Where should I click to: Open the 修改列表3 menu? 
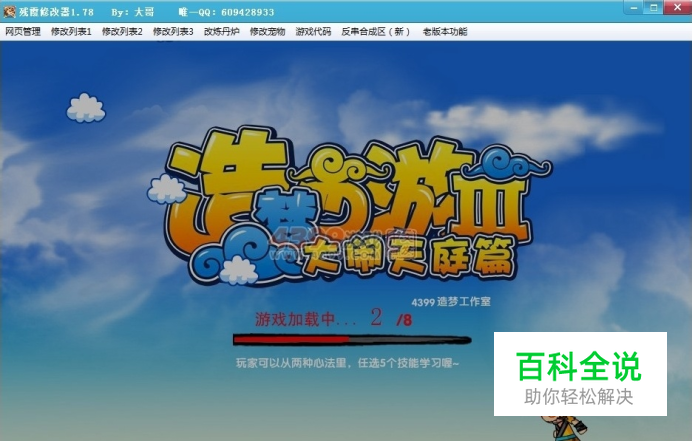pyautogui.click(x=173, y=32)
